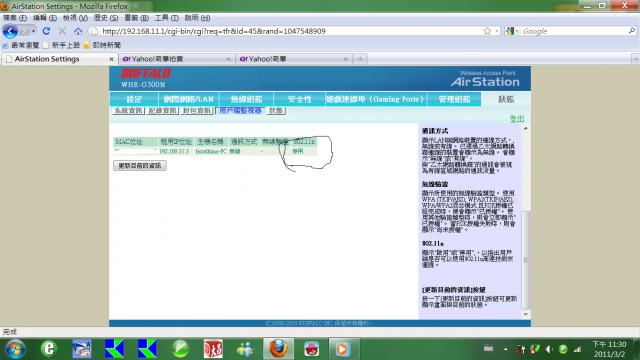Click the 更新目前的資訊 button
Viewport: 640px width, 360px height.
140,166
